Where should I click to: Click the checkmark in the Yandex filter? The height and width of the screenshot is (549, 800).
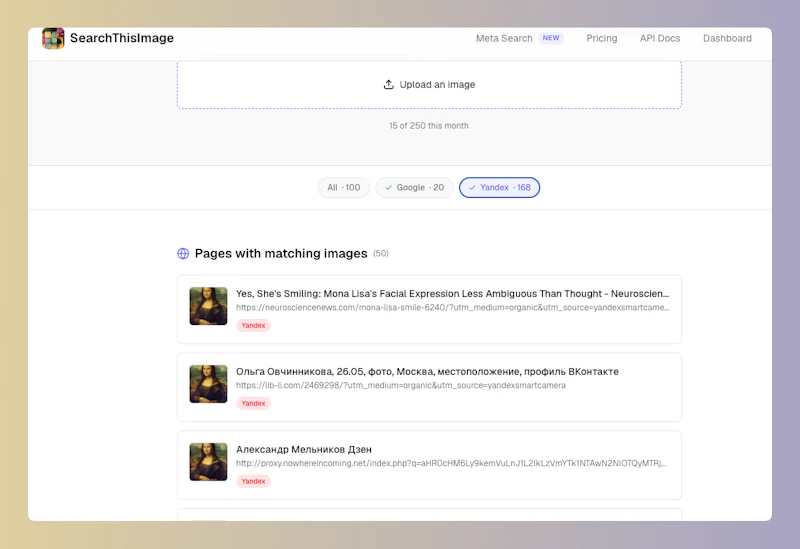click(x=472, y=187)
